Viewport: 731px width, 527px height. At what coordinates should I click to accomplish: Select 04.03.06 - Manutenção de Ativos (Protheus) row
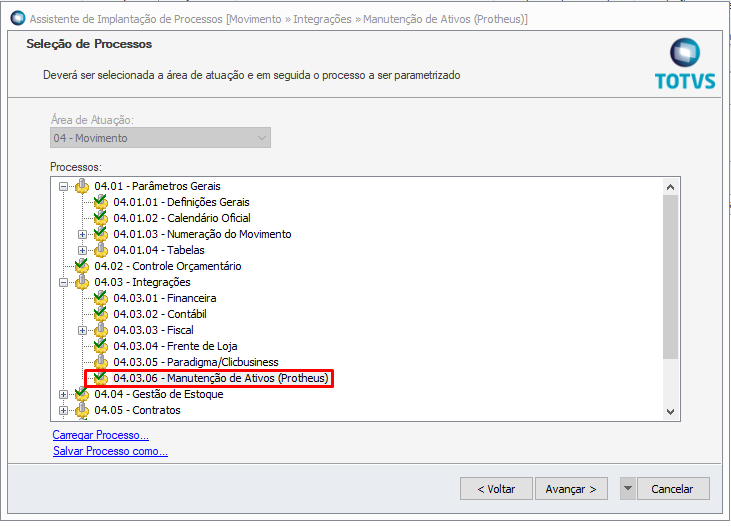click(221, 378)
